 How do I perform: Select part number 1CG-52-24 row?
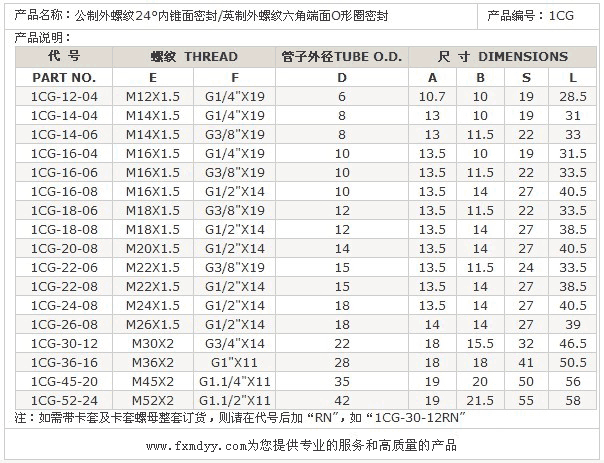point(64,399)
